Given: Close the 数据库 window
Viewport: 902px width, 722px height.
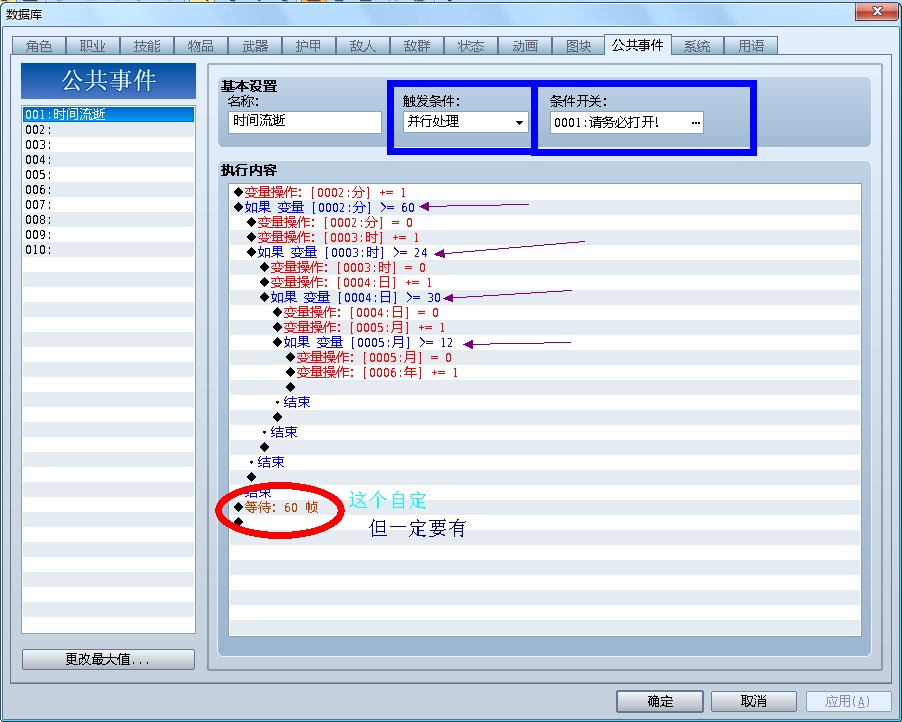Looking at the screenshot, I should (876, 12).
